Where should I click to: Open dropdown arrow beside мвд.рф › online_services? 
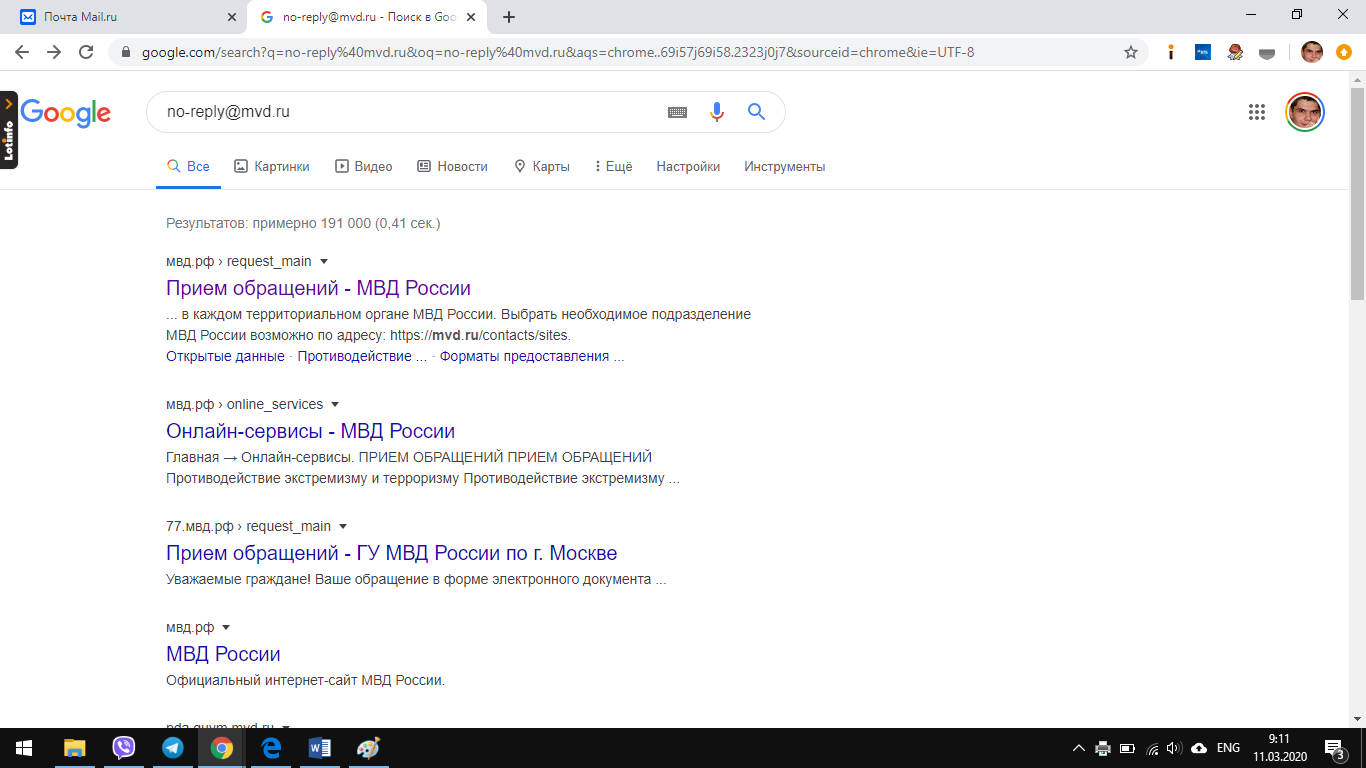pyautogui.click(x=335, y=405)
